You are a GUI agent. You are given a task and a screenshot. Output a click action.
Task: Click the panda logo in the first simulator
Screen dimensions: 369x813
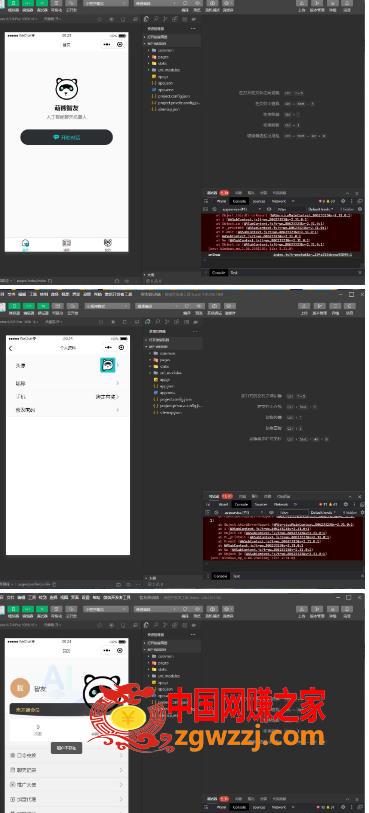pyautogui.click(x=66, y=89)
